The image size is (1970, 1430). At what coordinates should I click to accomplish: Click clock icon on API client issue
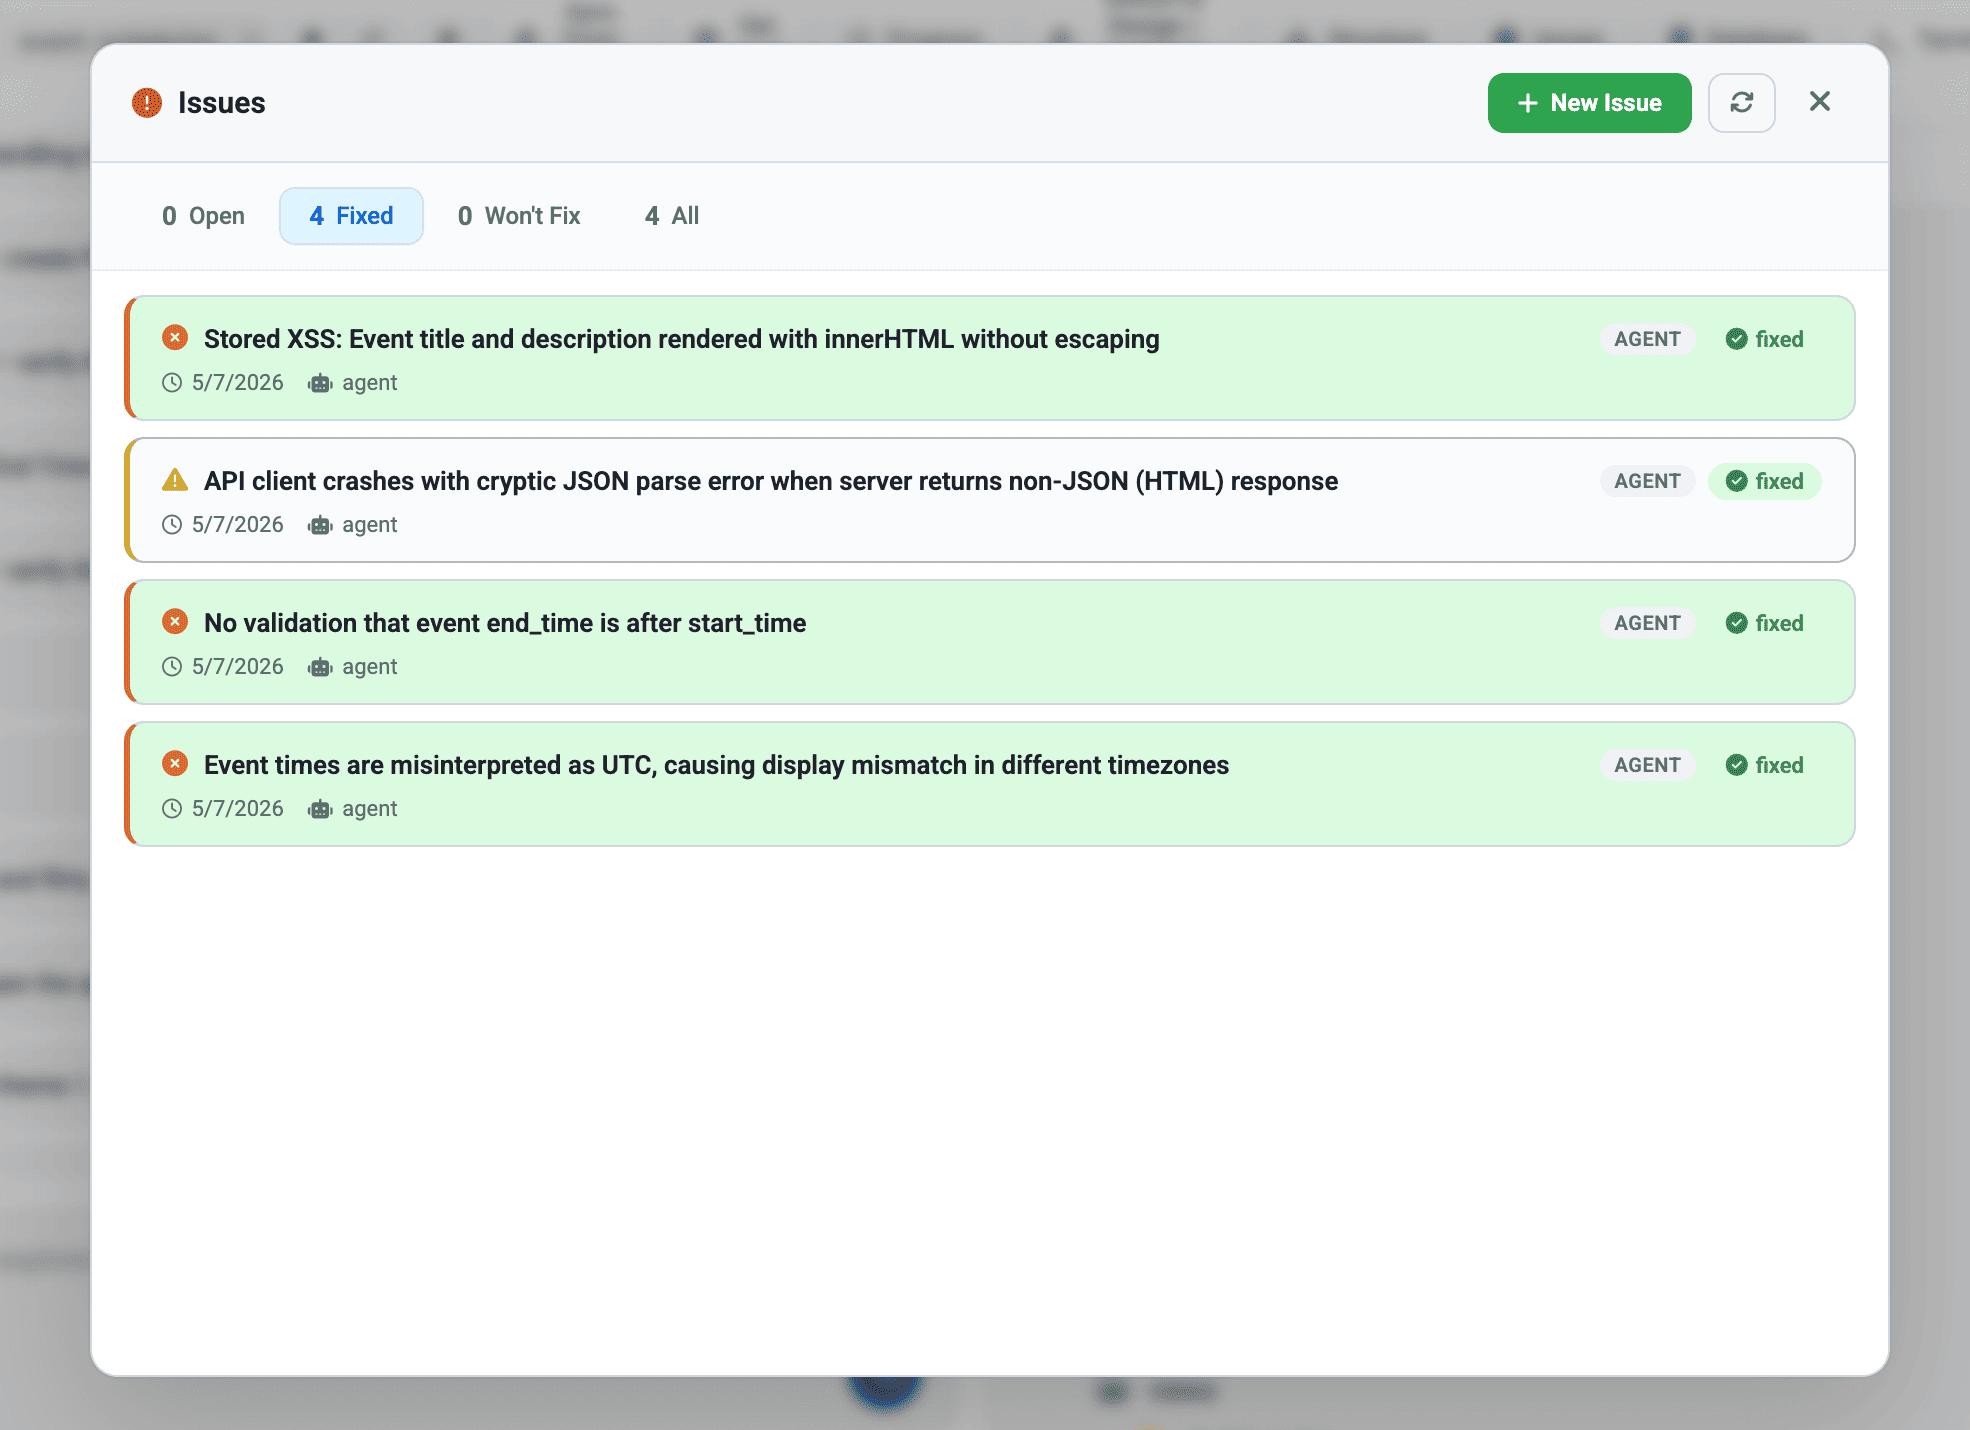coord(172,525)
